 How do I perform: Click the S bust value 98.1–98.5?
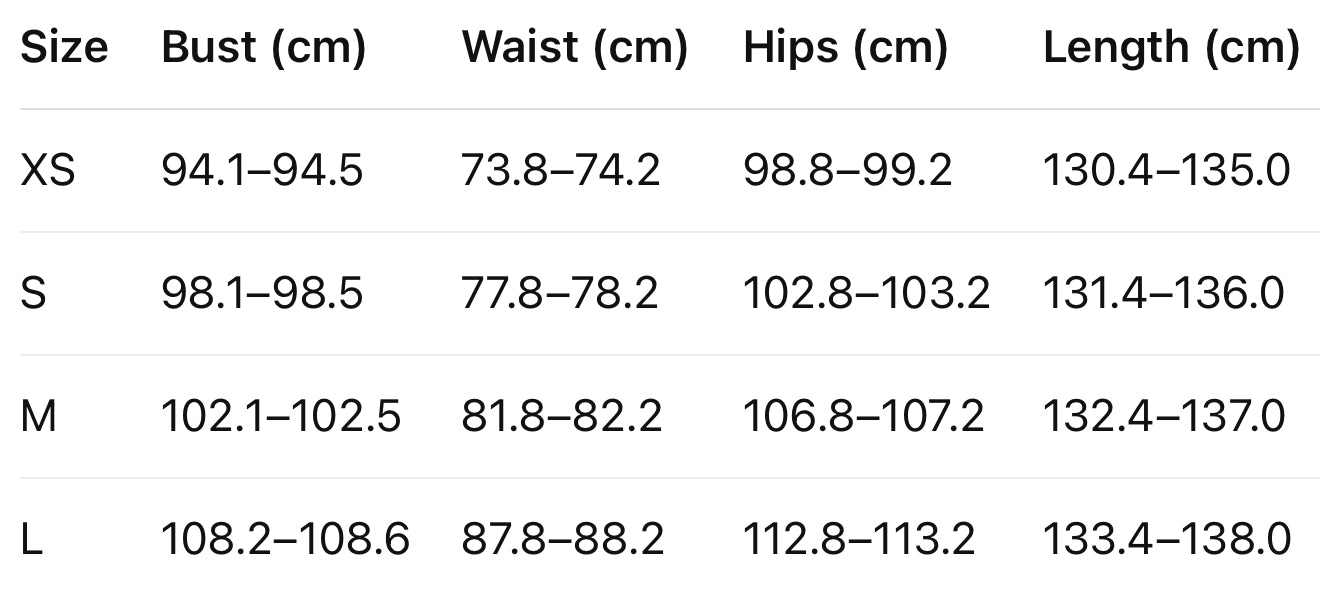point(262,294)
